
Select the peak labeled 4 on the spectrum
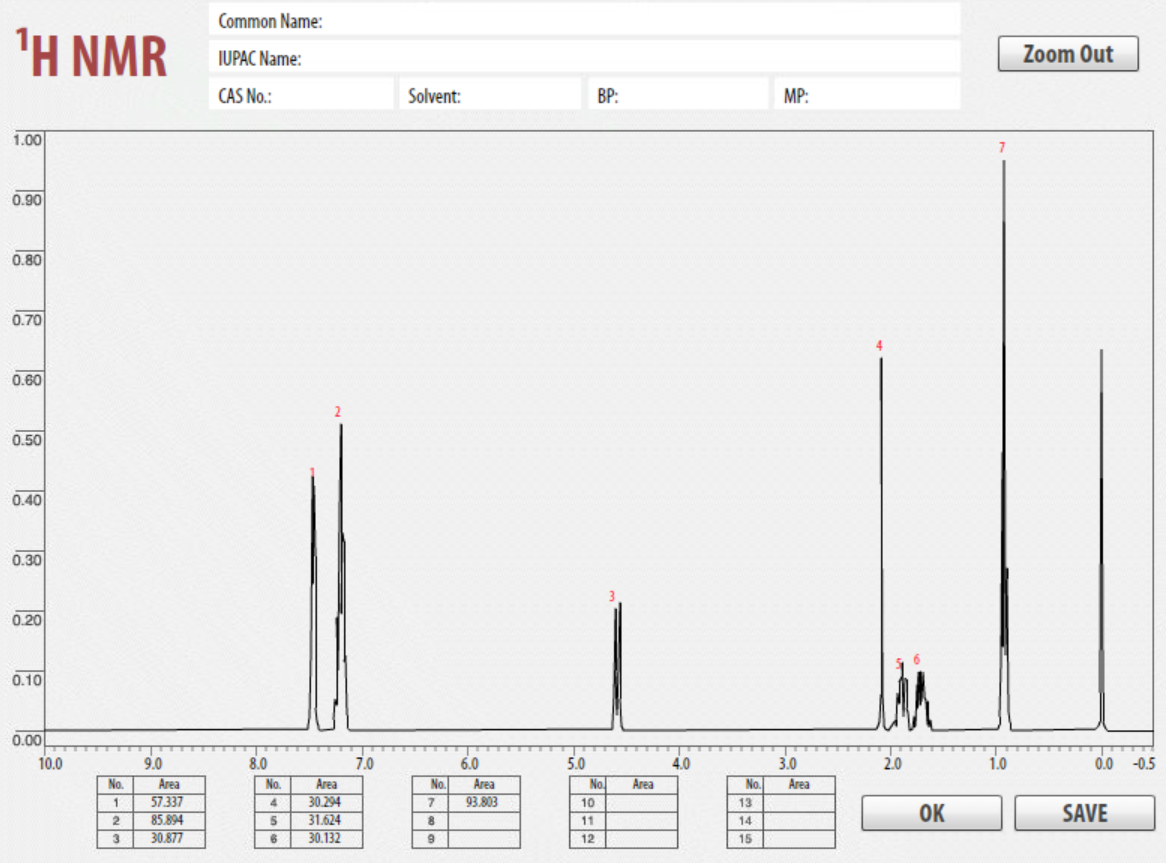click(x=878, y=346)
